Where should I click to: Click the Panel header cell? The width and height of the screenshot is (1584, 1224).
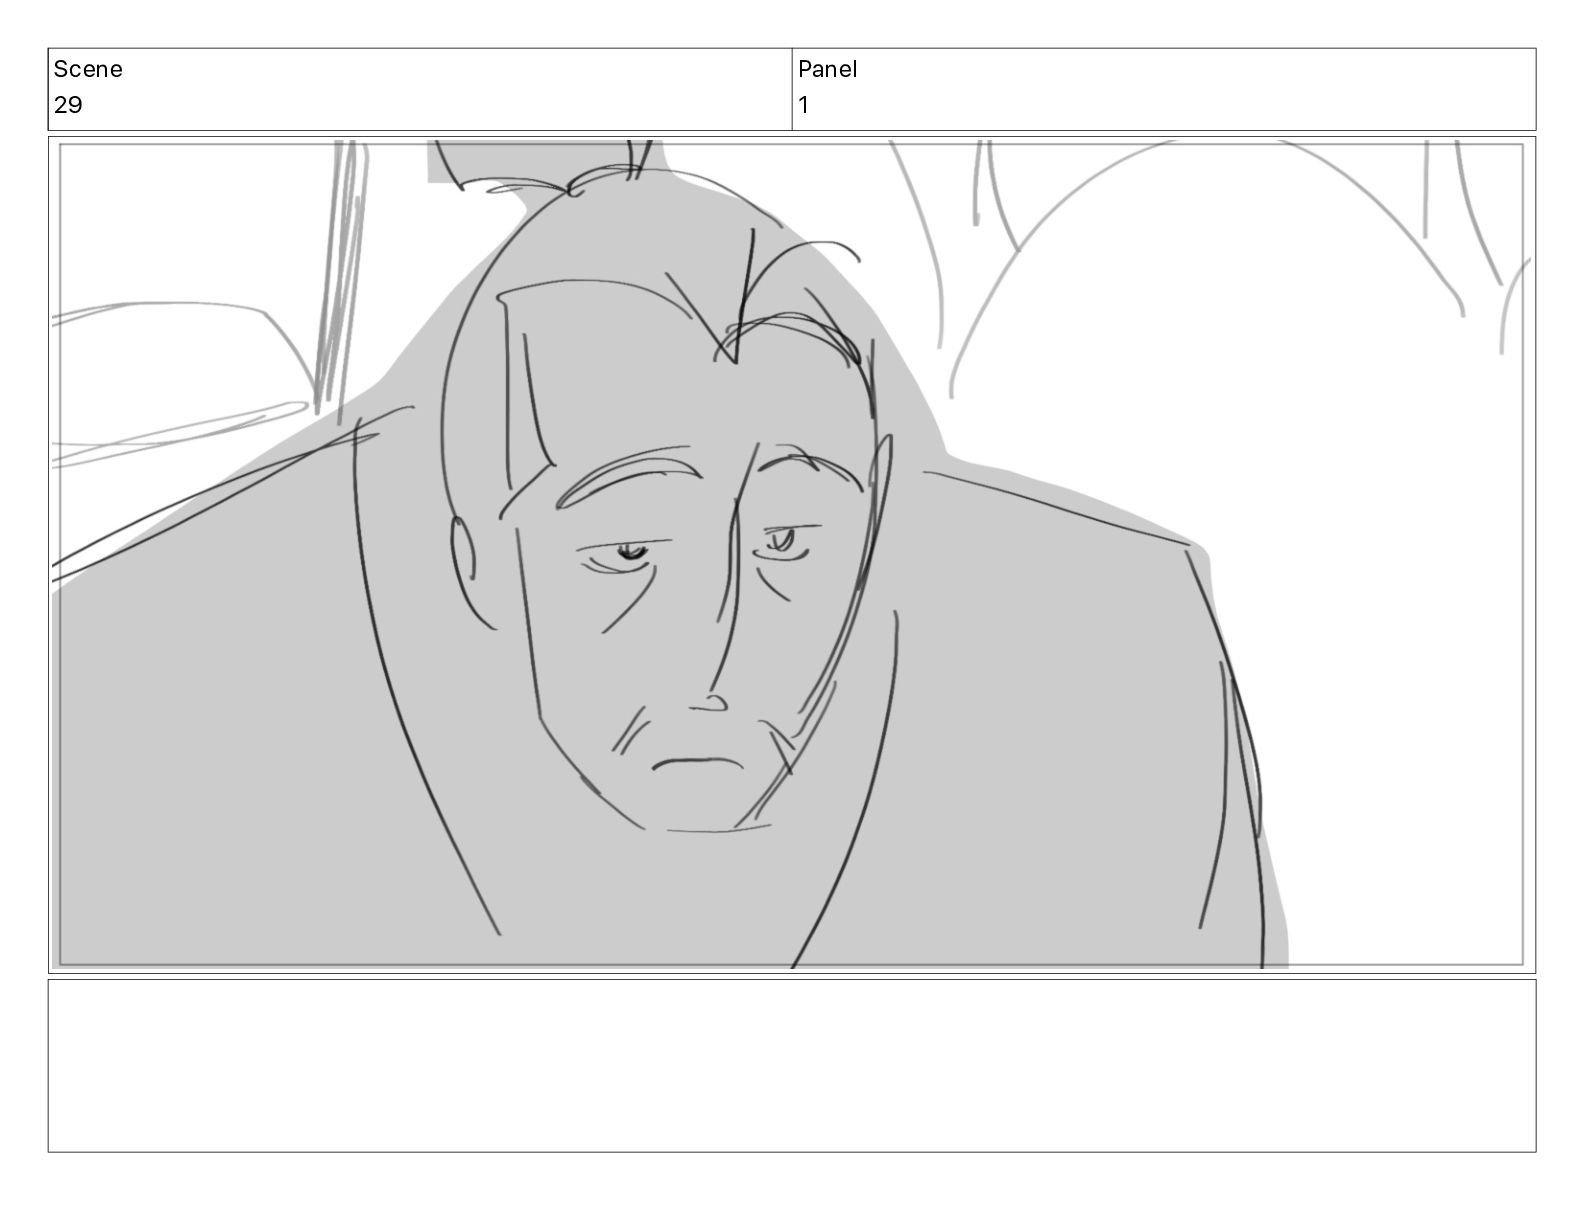[1164, 89]
